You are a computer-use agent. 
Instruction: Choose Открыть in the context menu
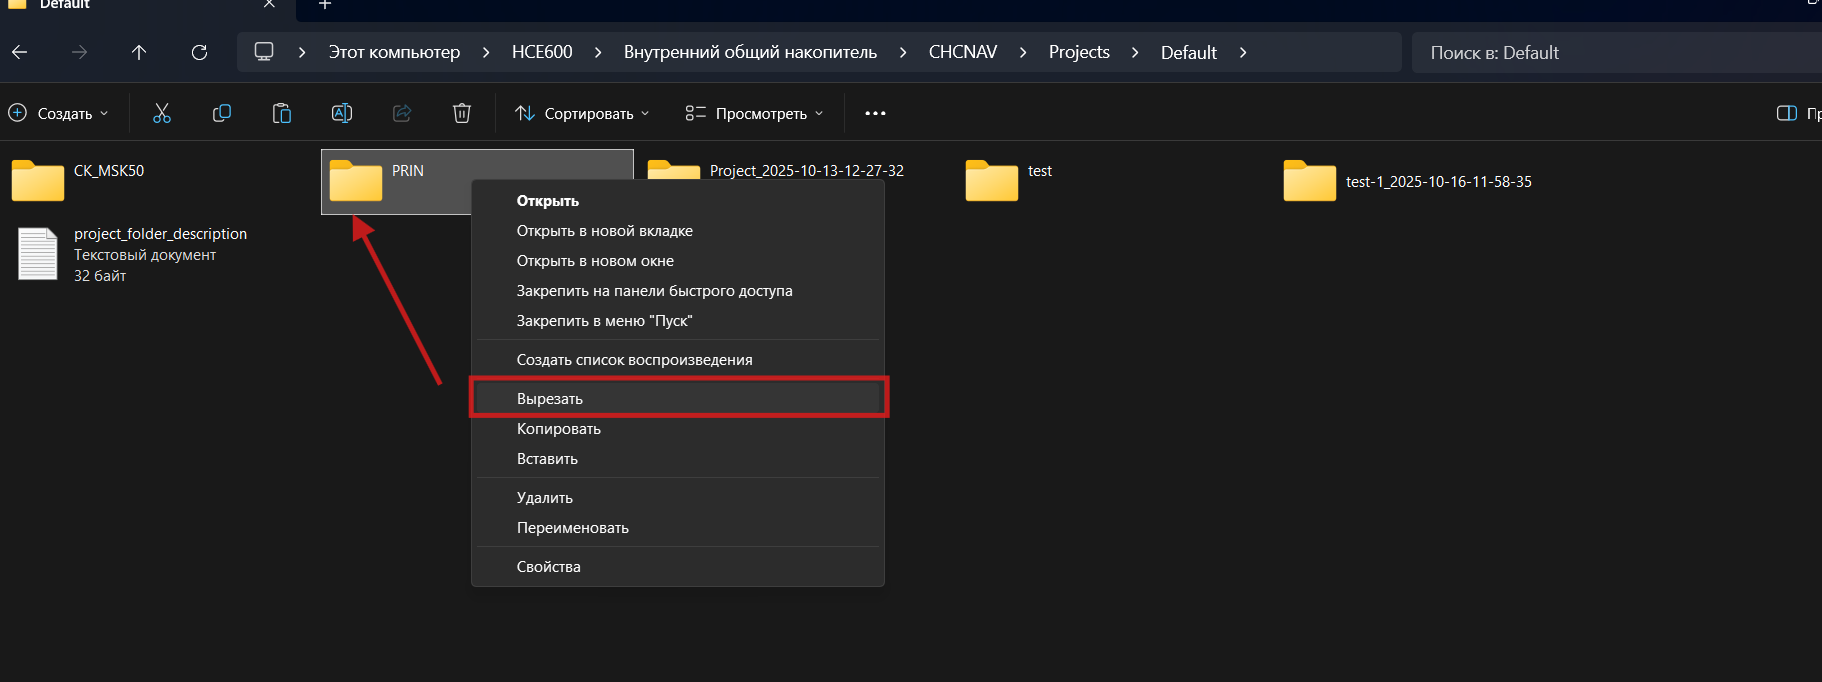(x=678, y=201)
